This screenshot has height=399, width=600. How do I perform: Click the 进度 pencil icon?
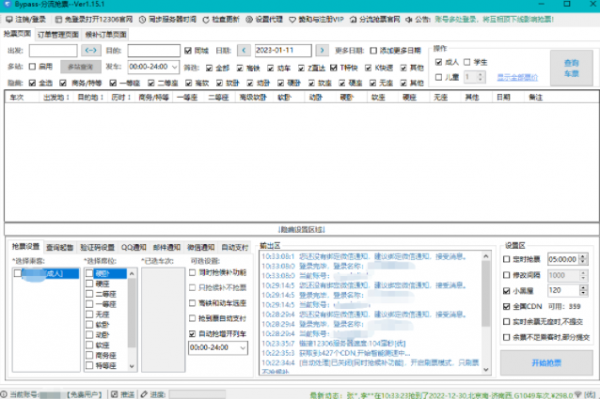(144, 394)
